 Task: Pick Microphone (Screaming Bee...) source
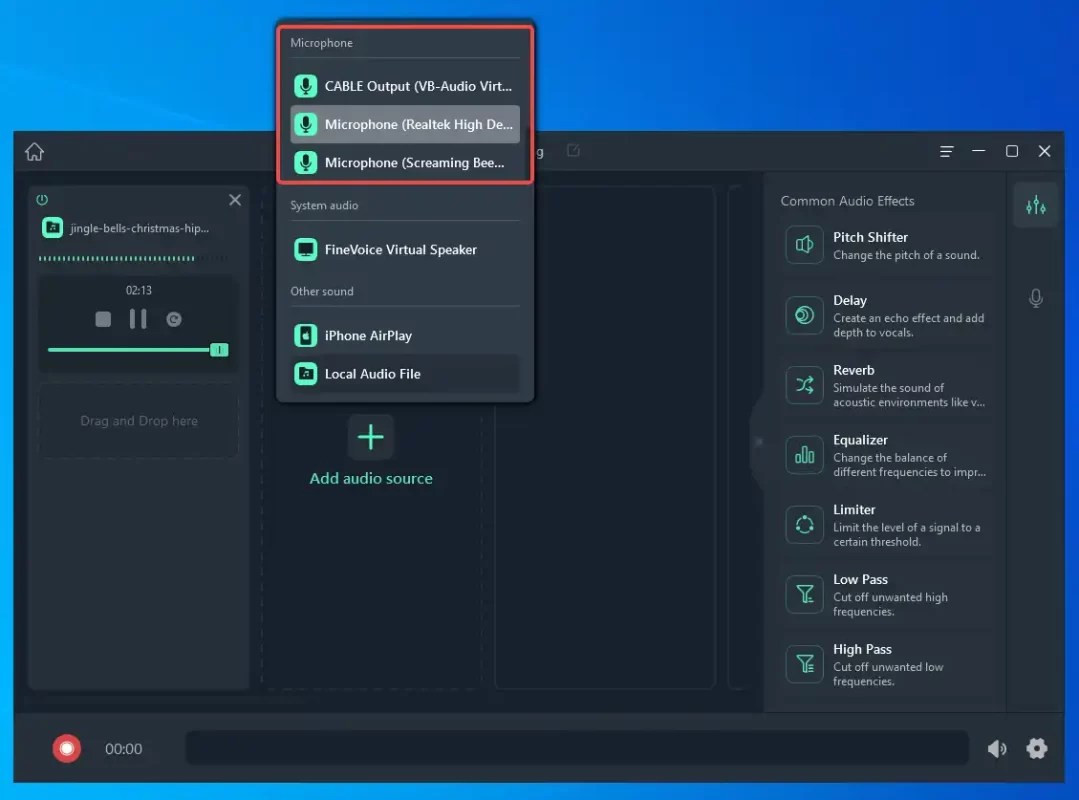point(405,163)
